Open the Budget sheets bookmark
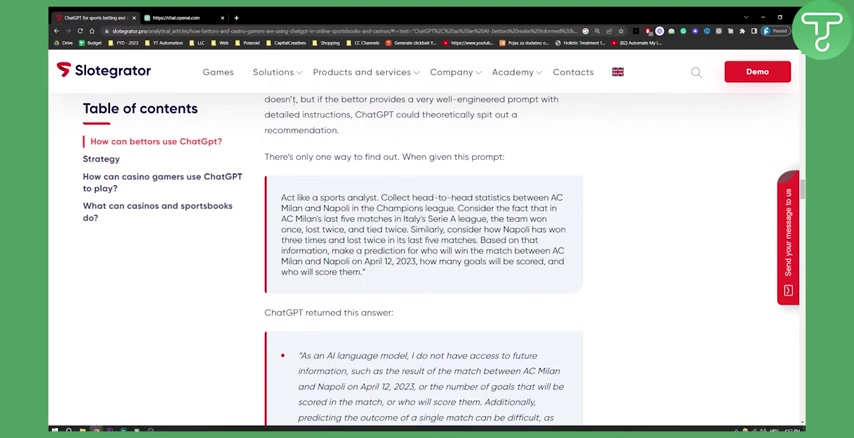This screenshot has width=854, height=438. click(90, 42)
